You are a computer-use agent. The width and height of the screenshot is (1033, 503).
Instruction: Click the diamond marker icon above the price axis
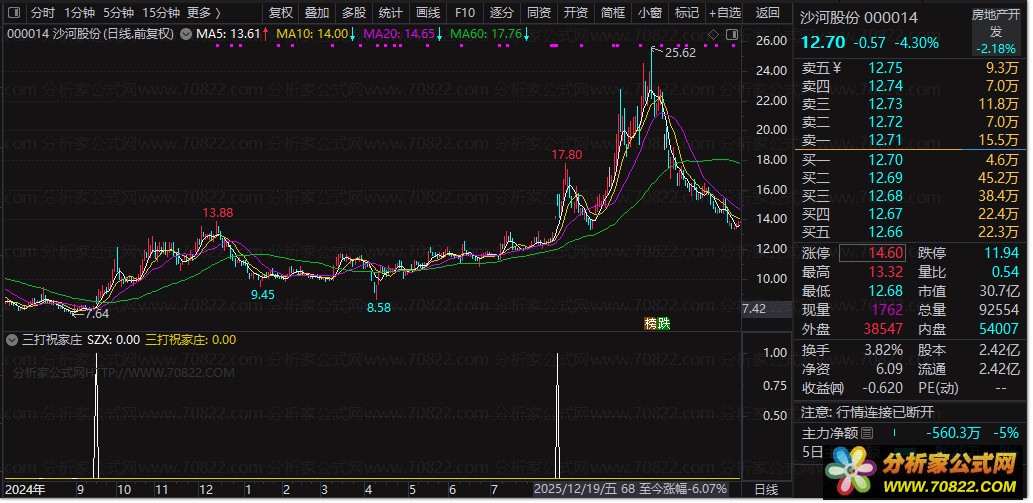pos(714,33)
